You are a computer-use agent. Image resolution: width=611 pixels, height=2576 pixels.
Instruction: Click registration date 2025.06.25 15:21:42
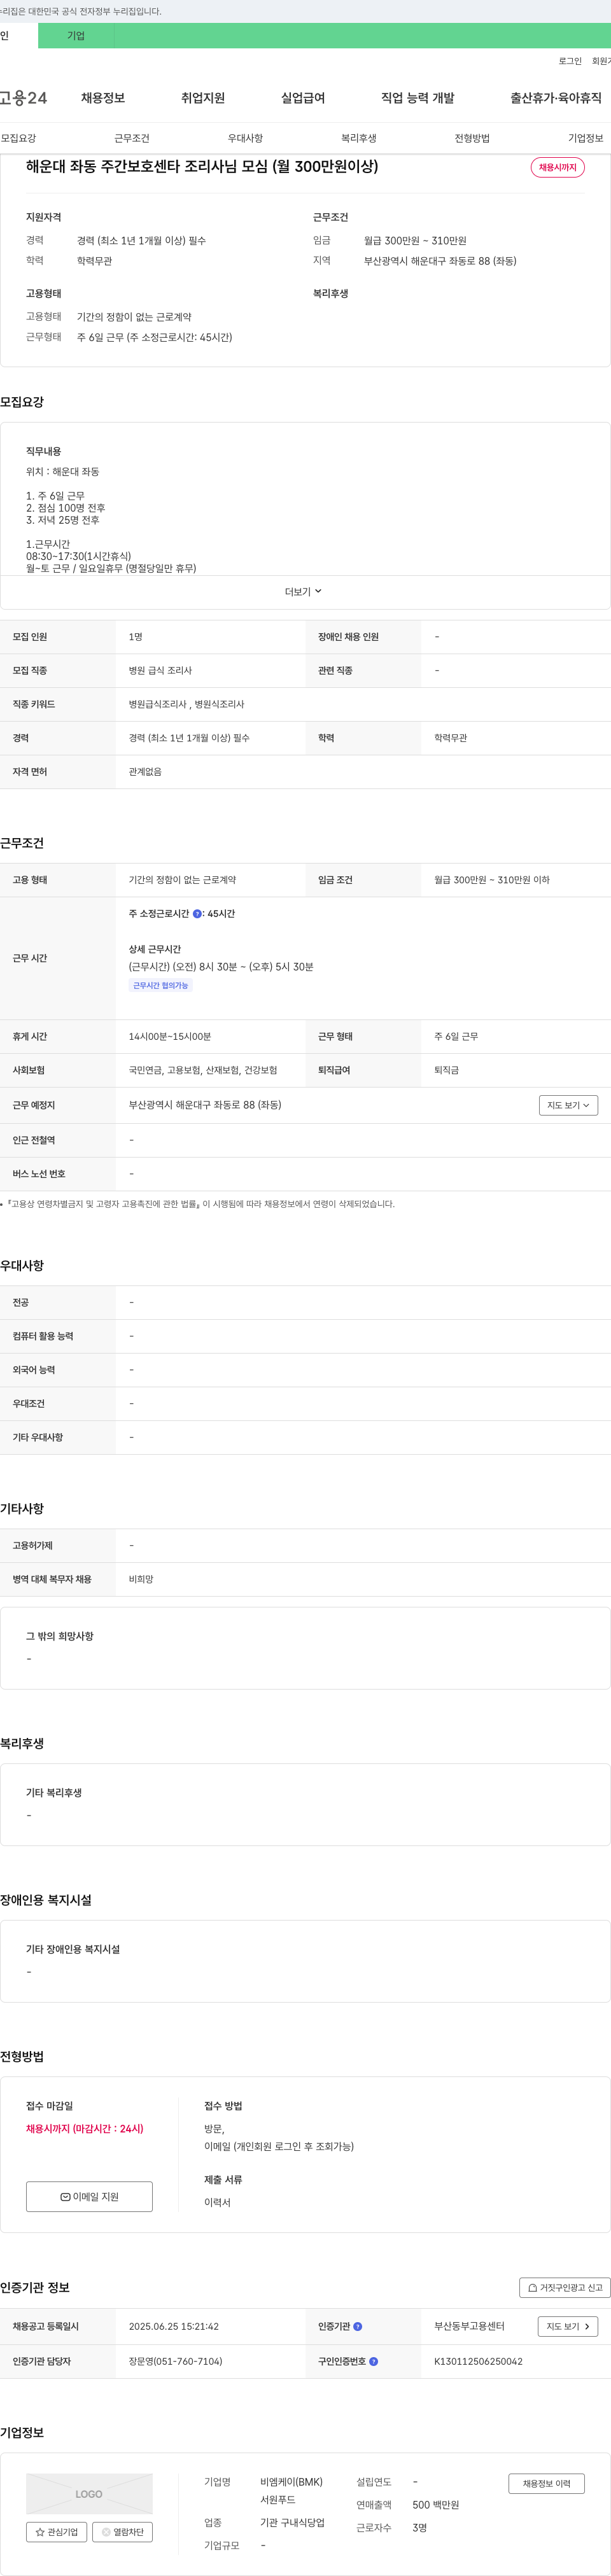(174, 2327)
